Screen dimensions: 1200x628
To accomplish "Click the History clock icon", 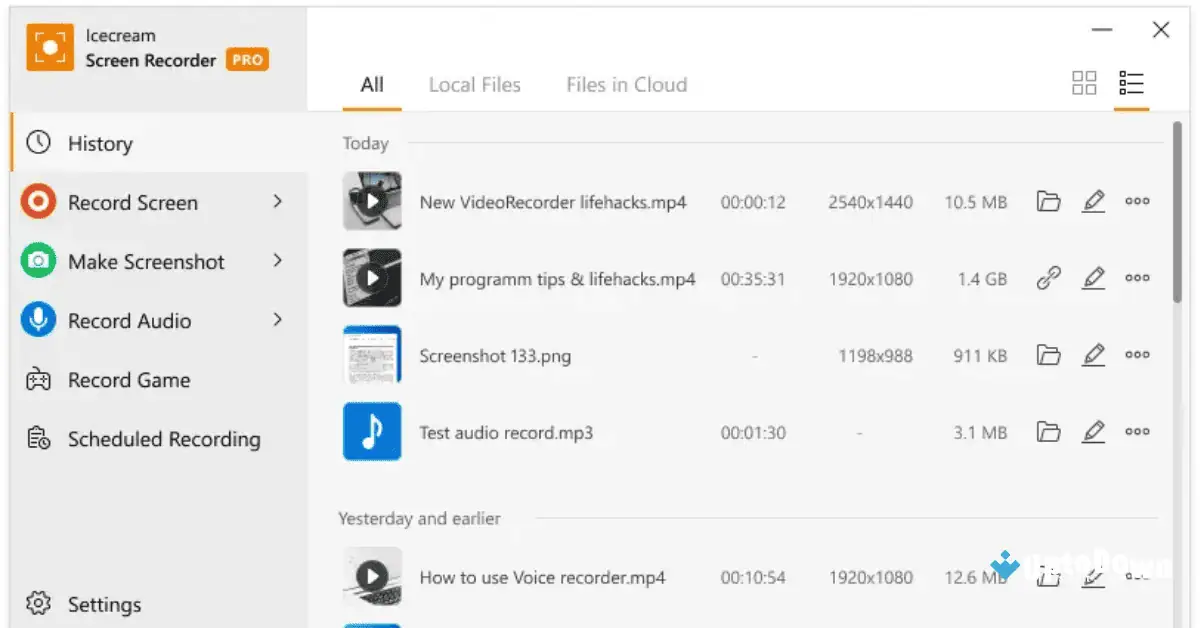I will pyautogui.click(x=37, y=143).
